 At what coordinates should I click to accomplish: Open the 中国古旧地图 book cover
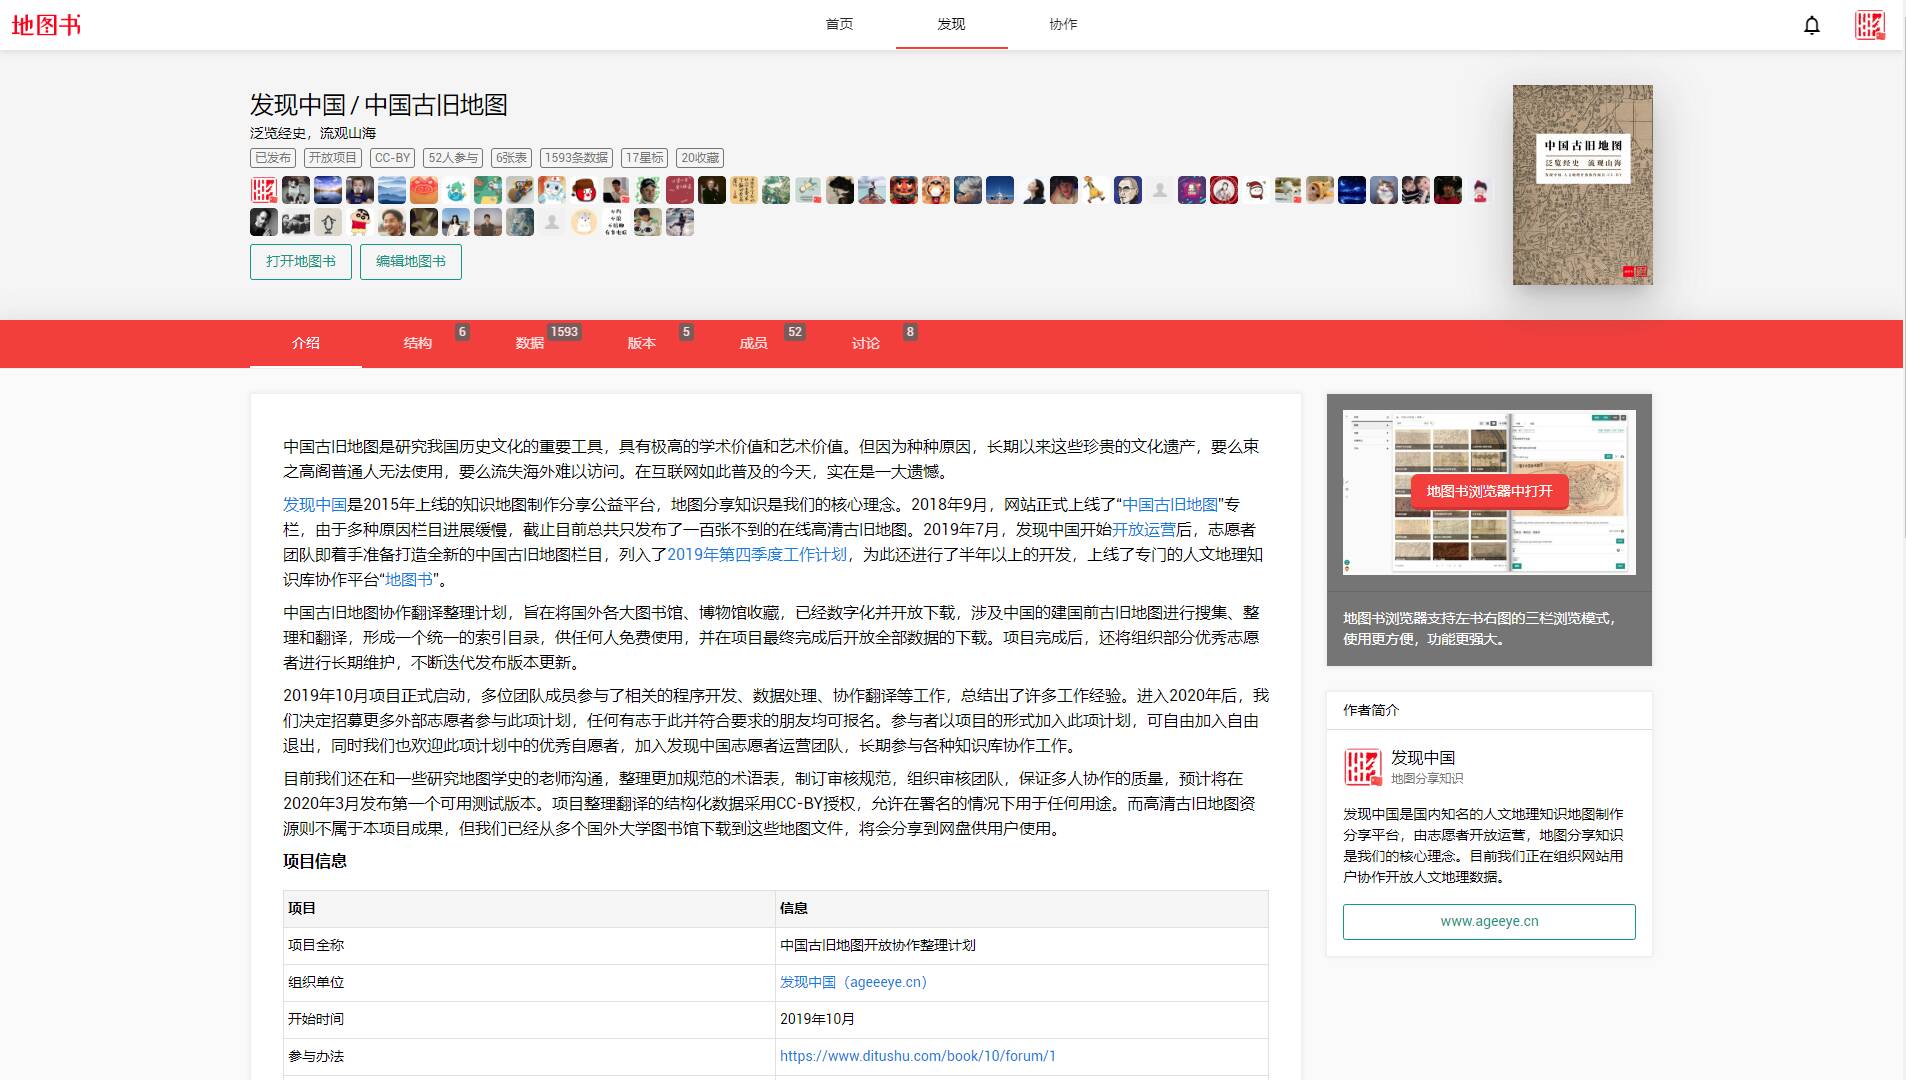point(1582,185)
